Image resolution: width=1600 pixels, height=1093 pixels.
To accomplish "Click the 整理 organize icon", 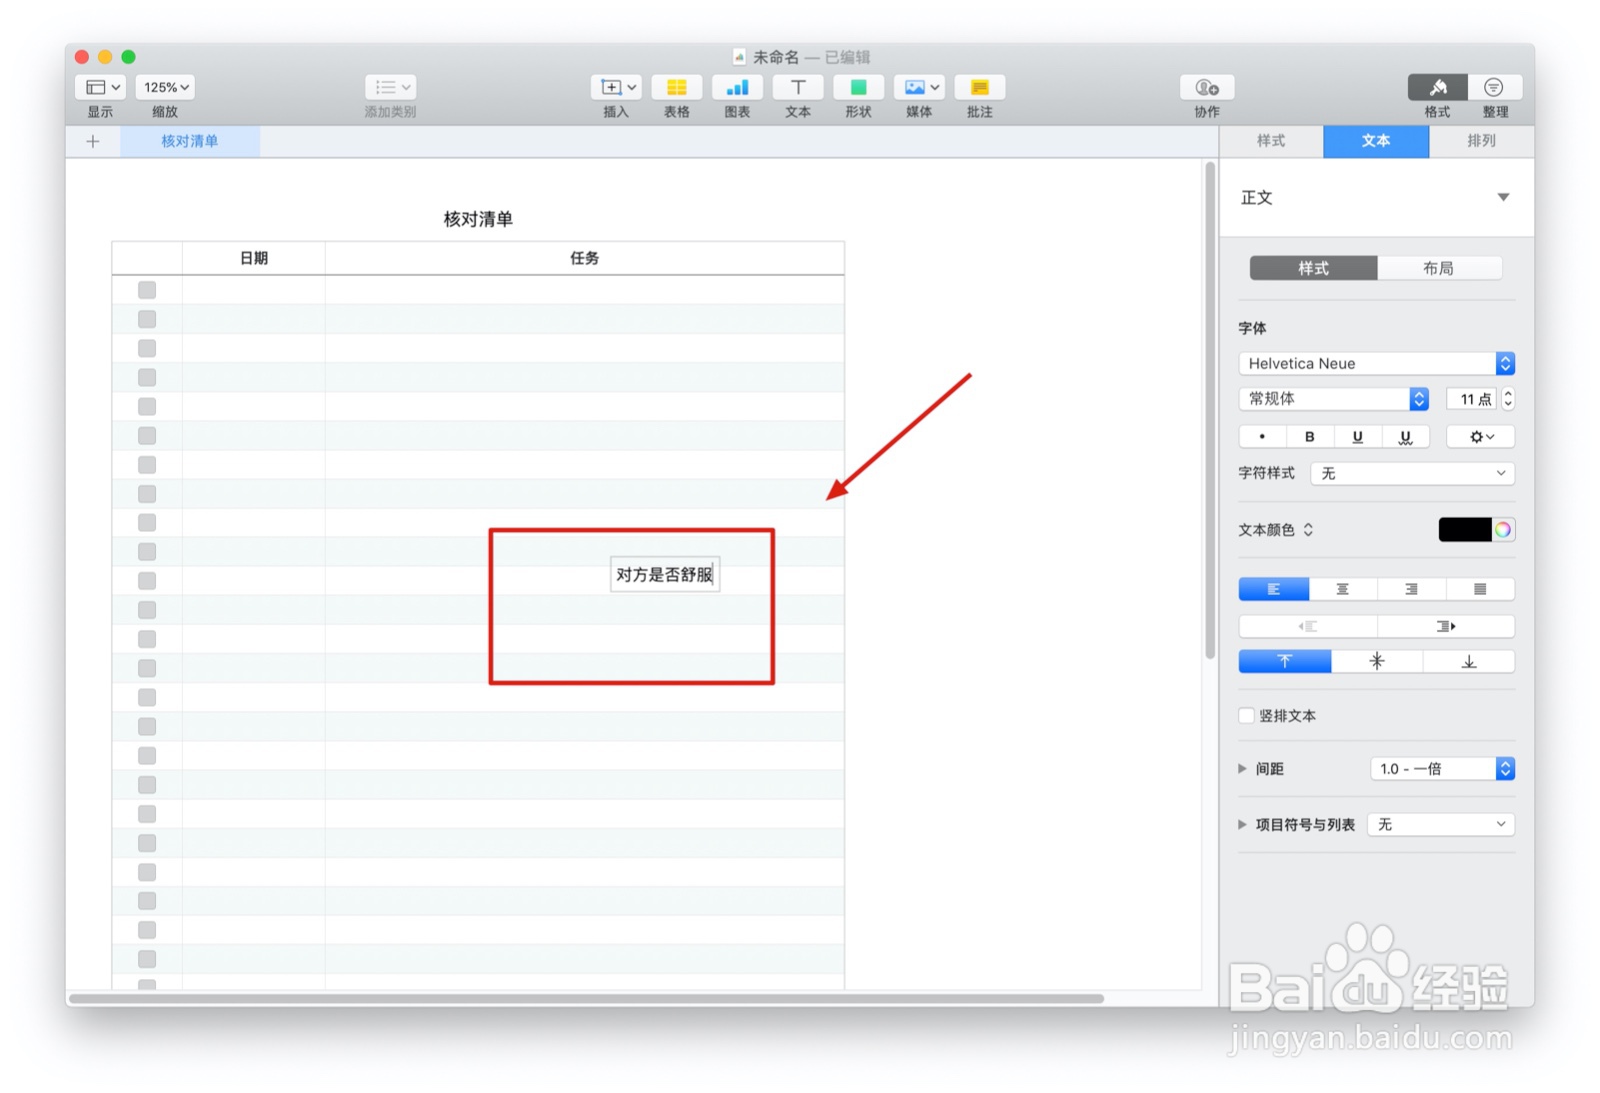I will pyautogui.click(x=1494, y=88).
